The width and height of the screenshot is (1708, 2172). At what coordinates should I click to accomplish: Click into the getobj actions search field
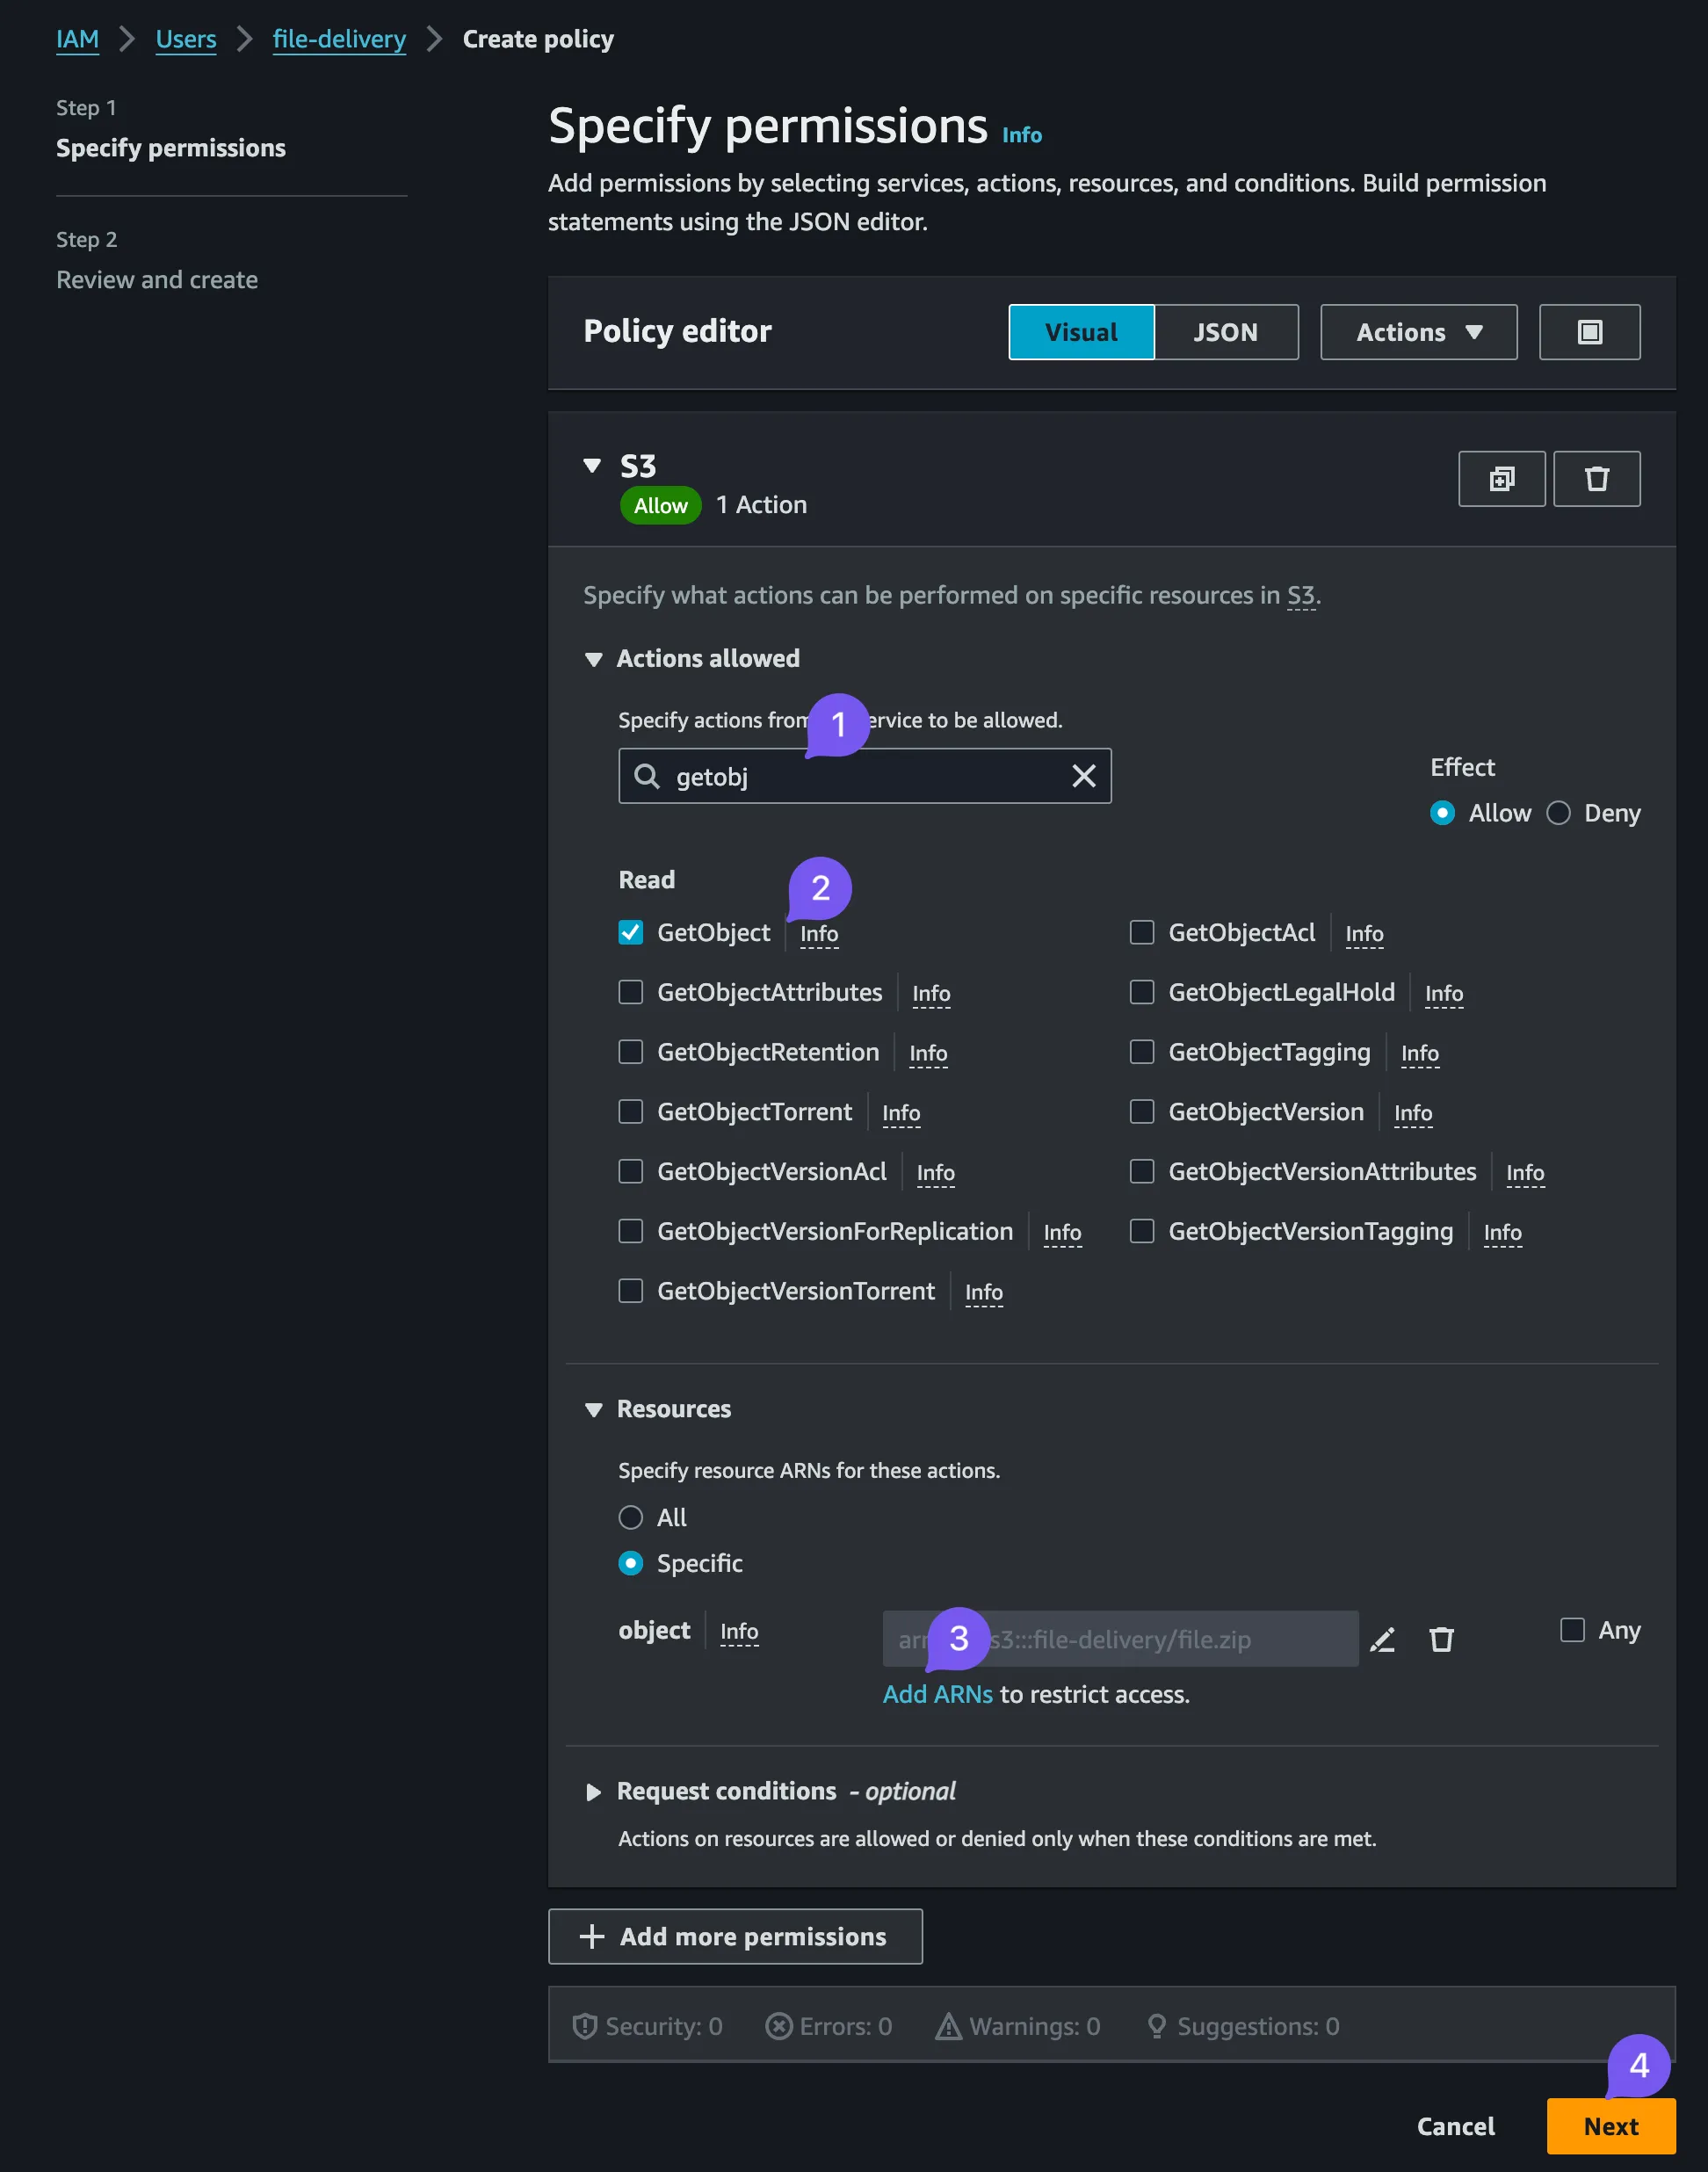pos(864,776)
